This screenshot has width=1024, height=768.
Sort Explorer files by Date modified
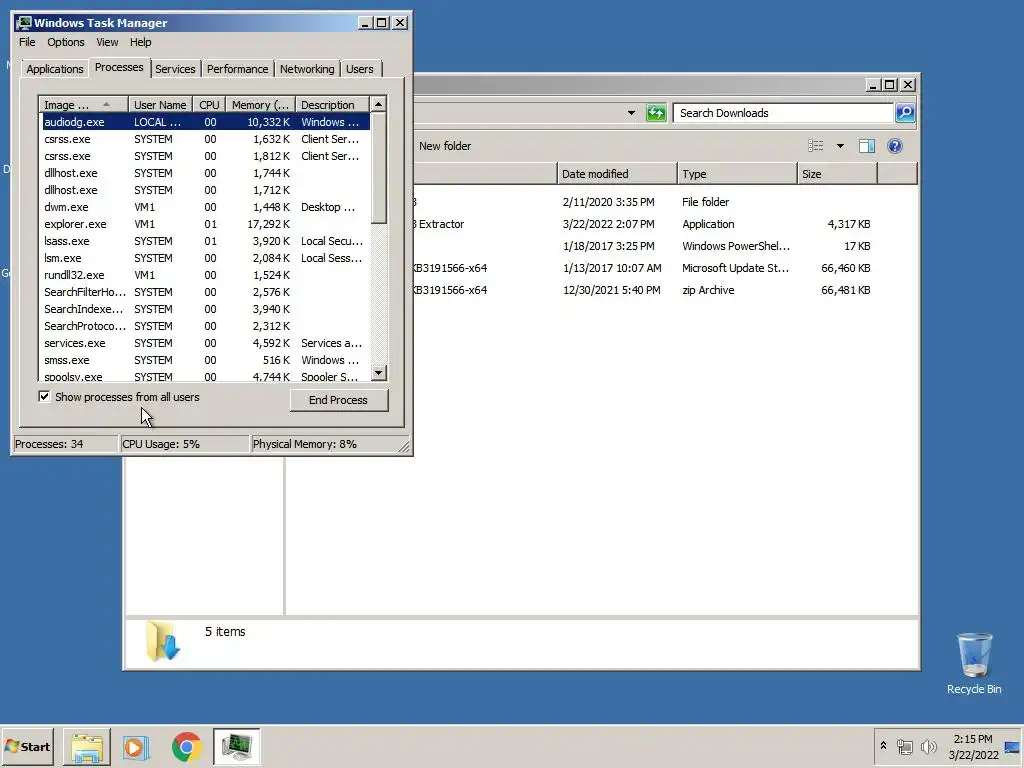coord(617,174)
